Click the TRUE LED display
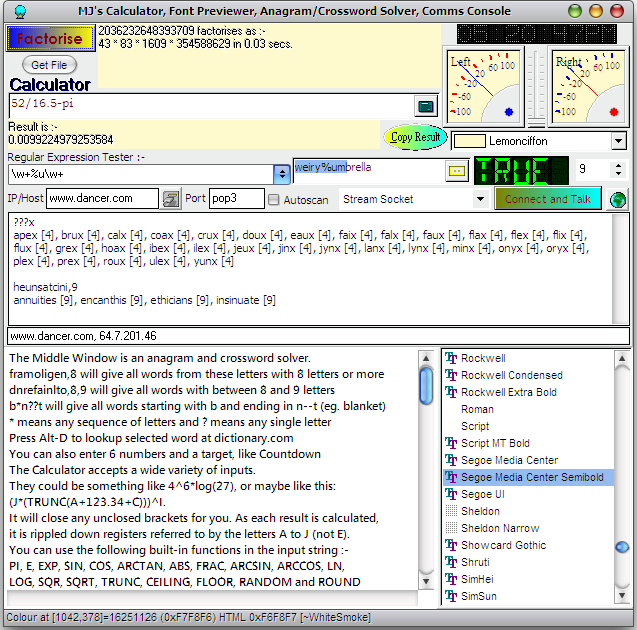Screen dimensions: 637x630 click(522, 171)
